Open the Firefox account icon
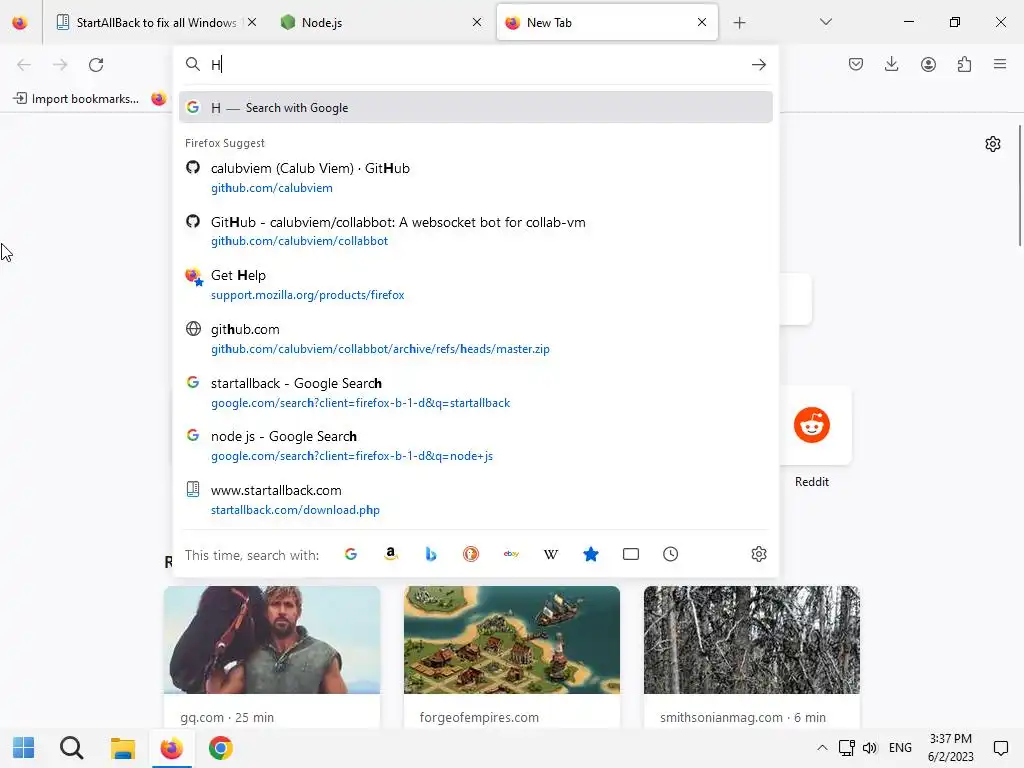The height and width of the screenshot is (768, 1024). (928, 64)
